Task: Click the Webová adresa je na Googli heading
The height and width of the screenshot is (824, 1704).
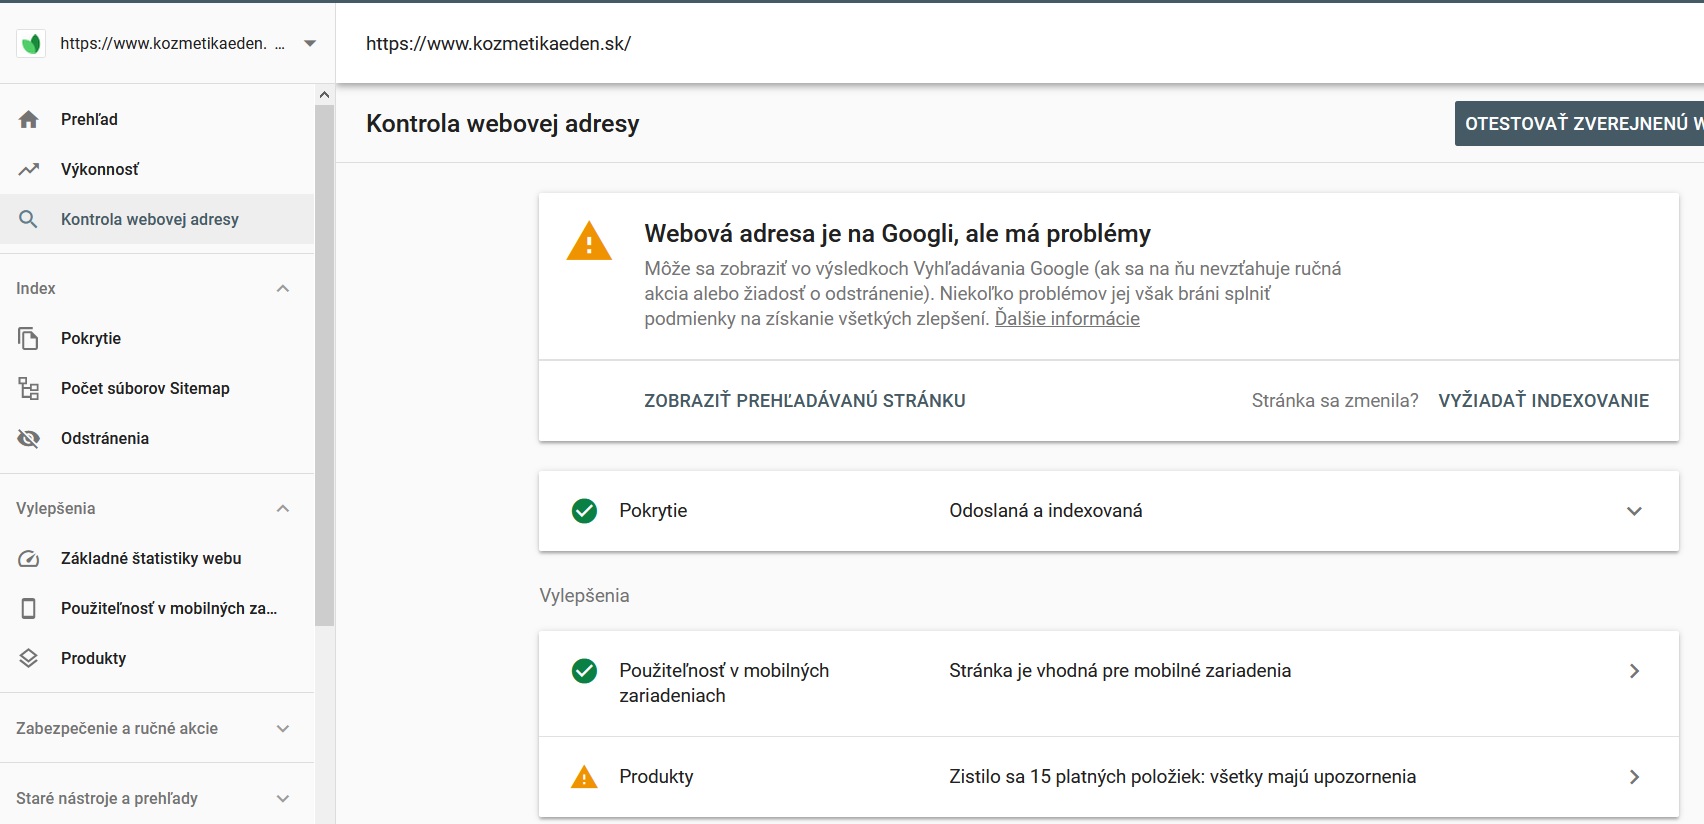Action: (x=897, y=233)
